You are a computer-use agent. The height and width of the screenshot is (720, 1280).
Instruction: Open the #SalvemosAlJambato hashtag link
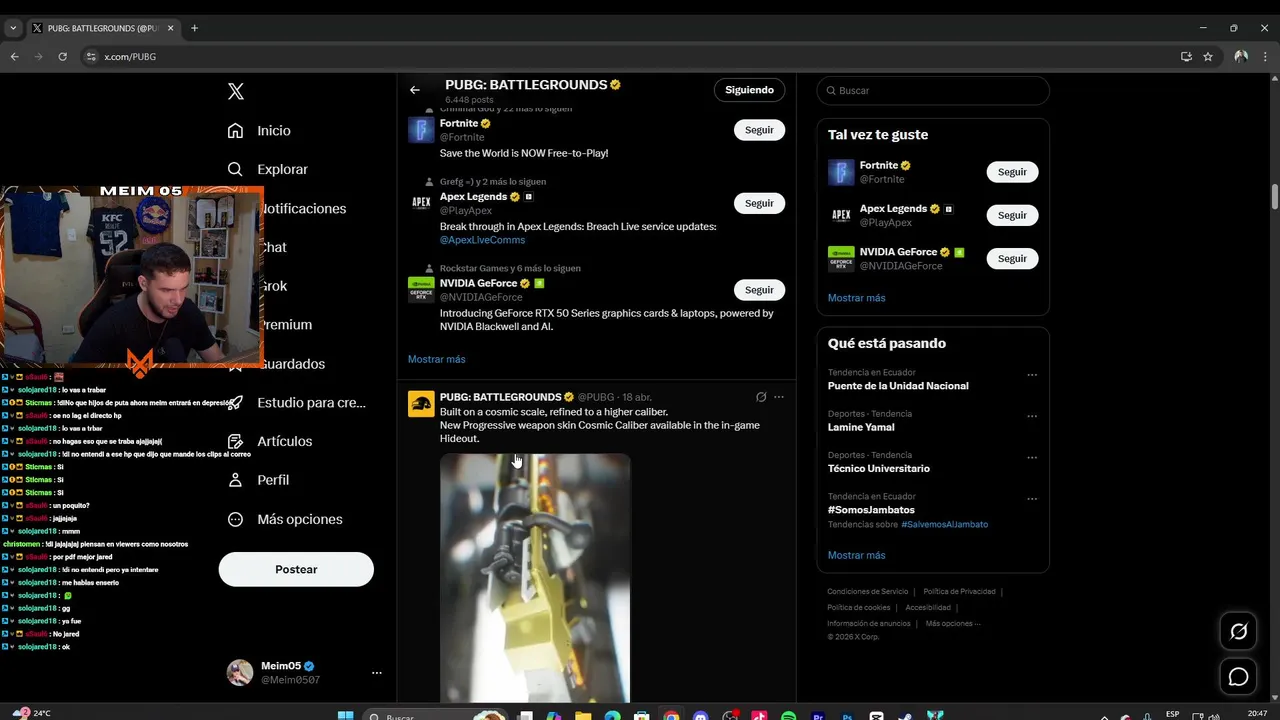click(944, 524)
